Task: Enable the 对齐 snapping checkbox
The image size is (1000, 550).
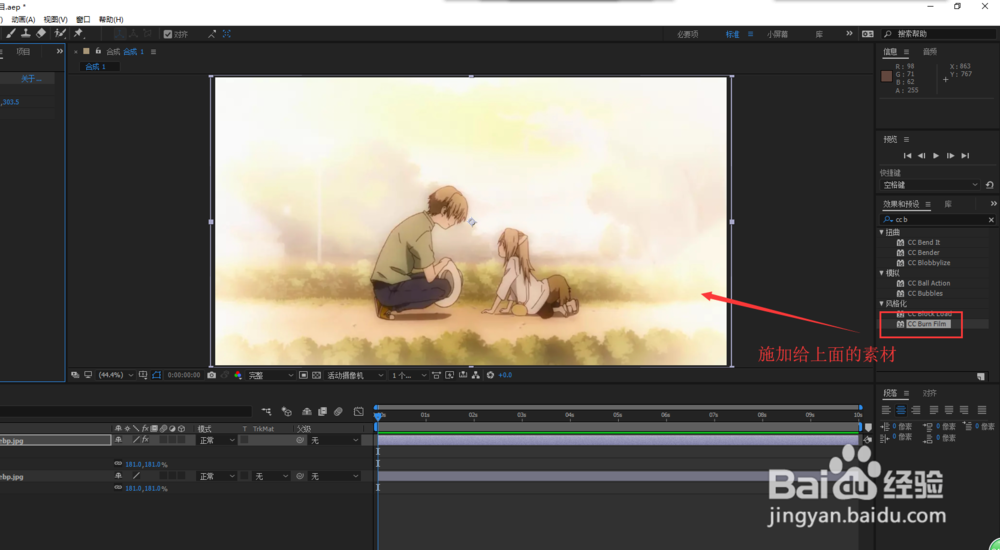Action: tap(168, 34)
